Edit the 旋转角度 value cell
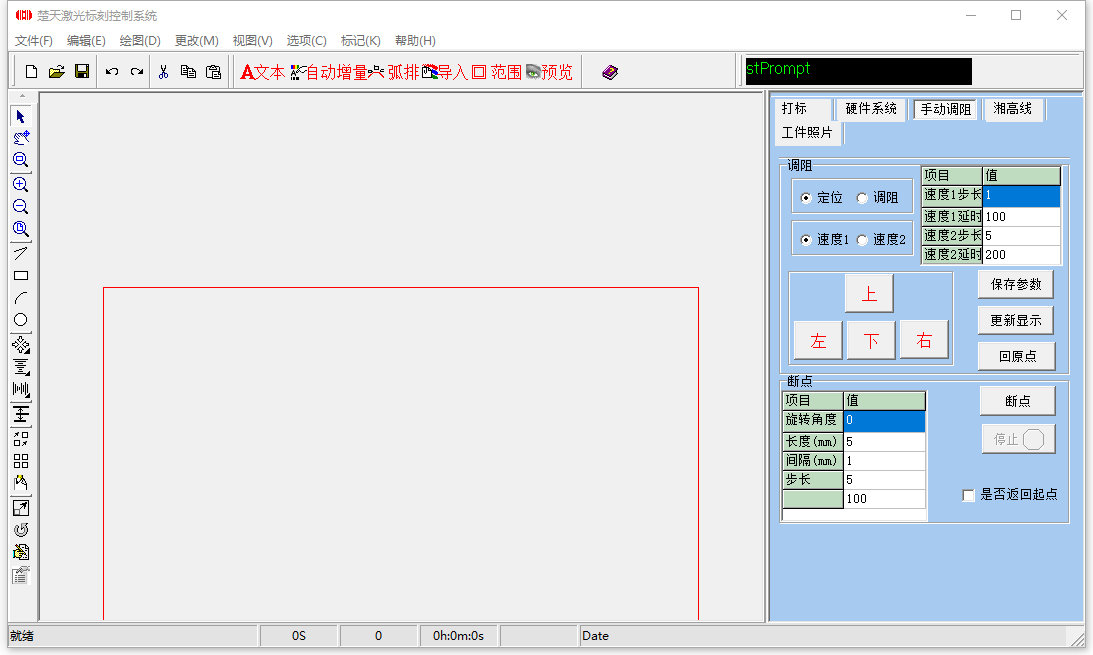The width and height of the screenshot is (1093, 655). click(884, 421)
